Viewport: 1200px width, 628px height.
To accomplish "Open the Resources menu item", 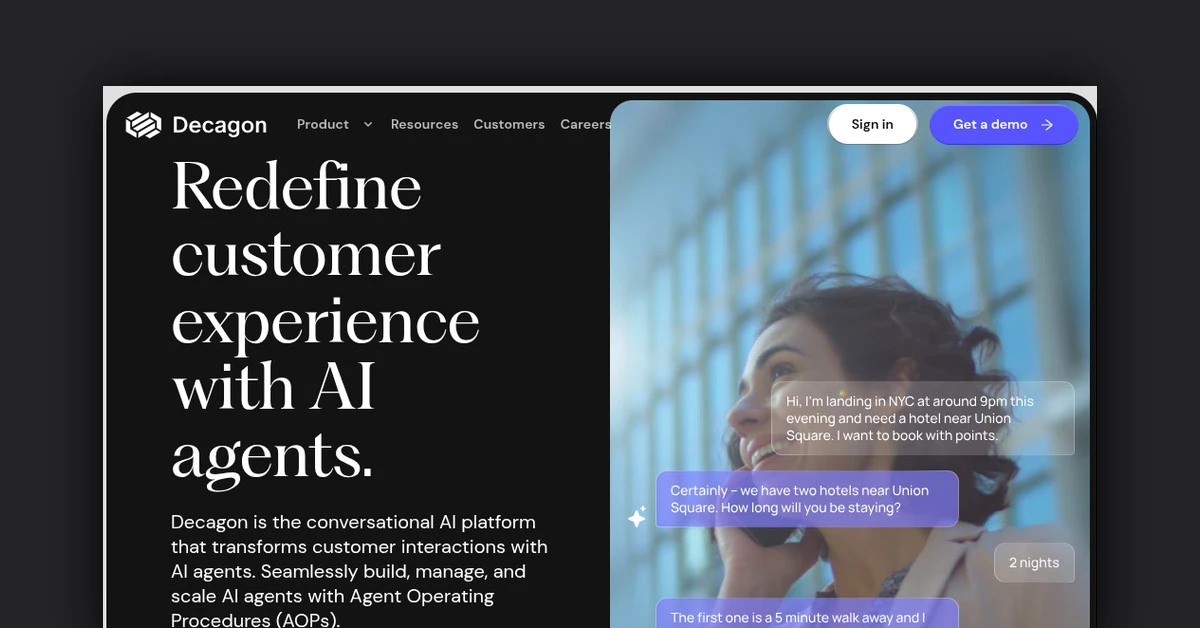I will pos(424,125).
